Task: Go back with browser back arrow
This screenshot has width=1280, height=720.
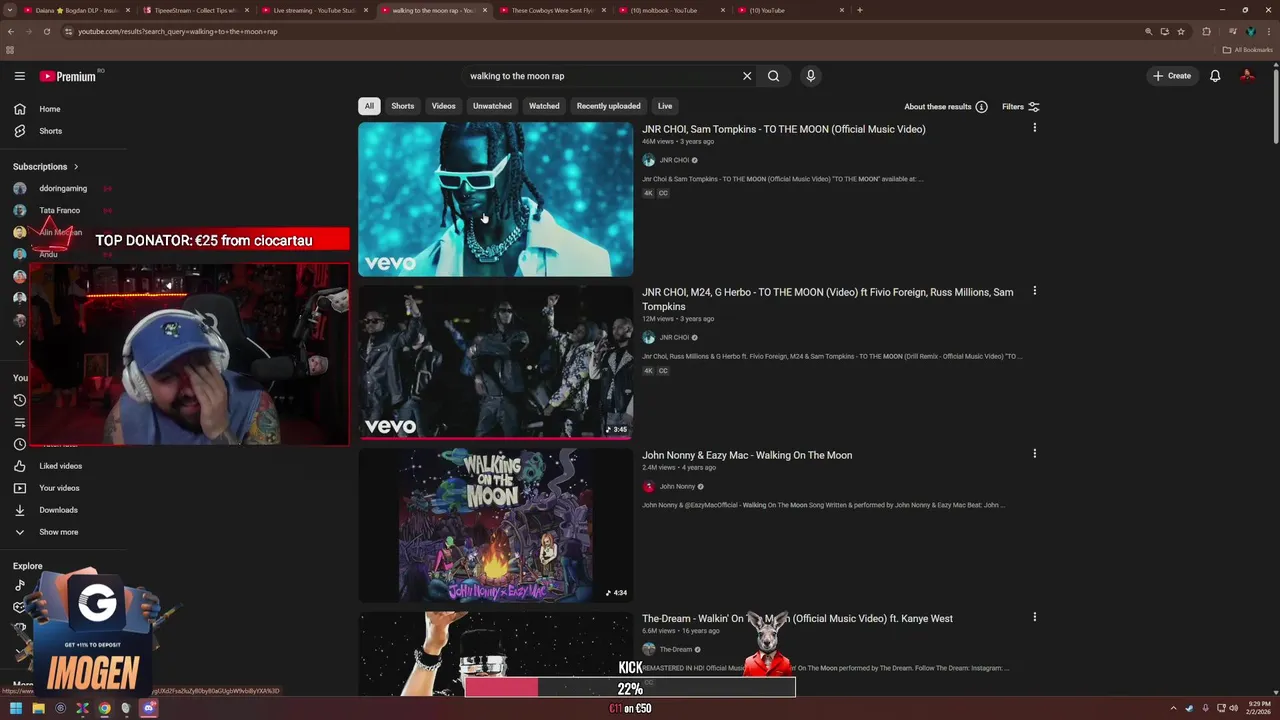Action: coord(11,31)
